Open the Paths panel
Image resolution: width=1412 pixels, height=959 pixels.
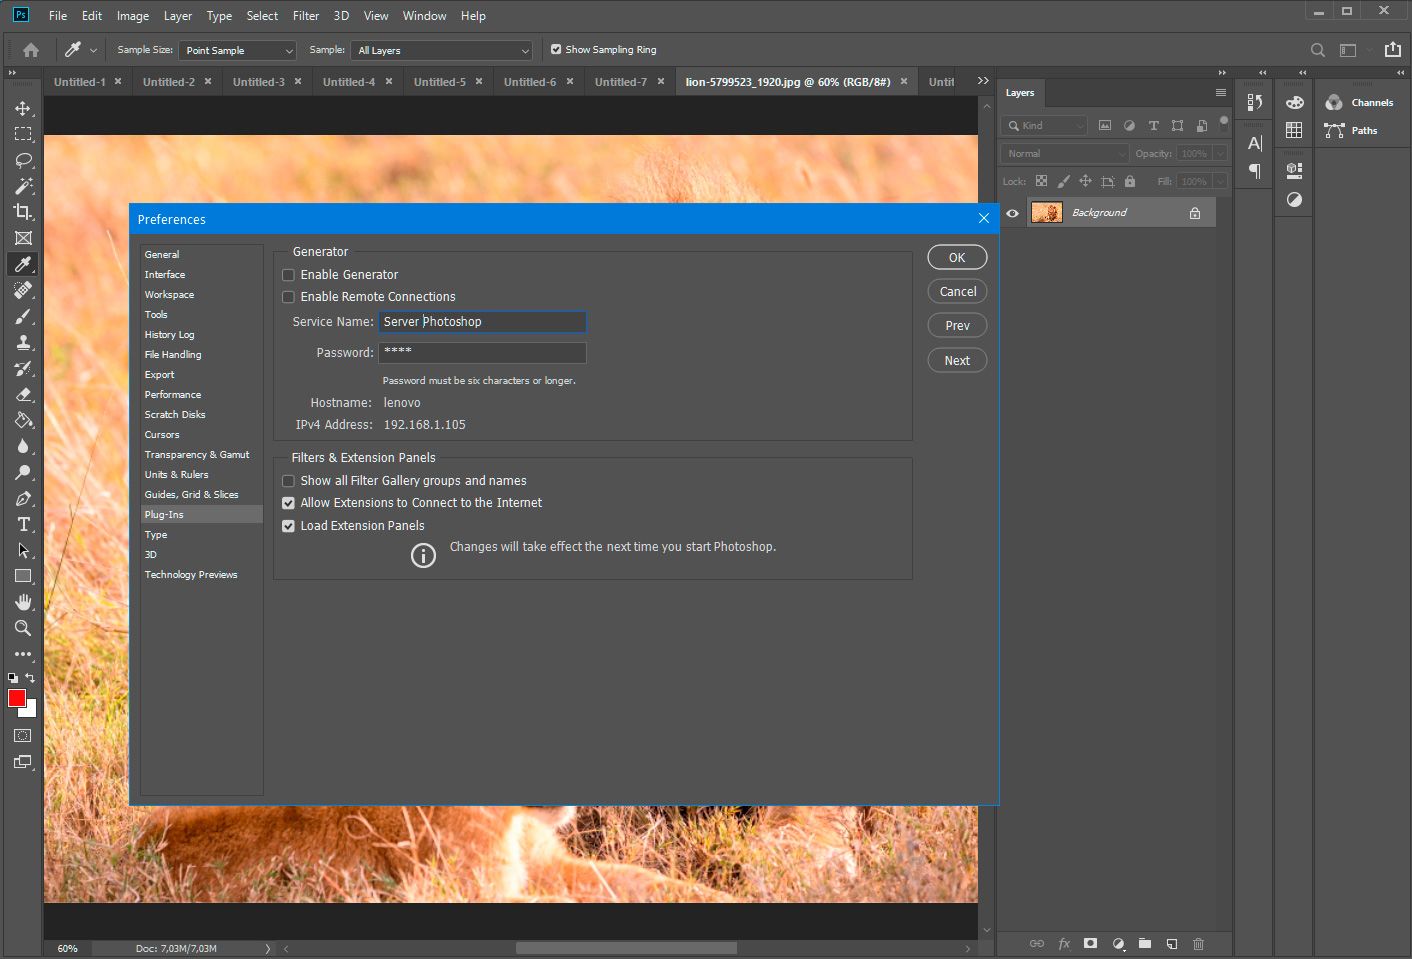tap(1352, 131)
